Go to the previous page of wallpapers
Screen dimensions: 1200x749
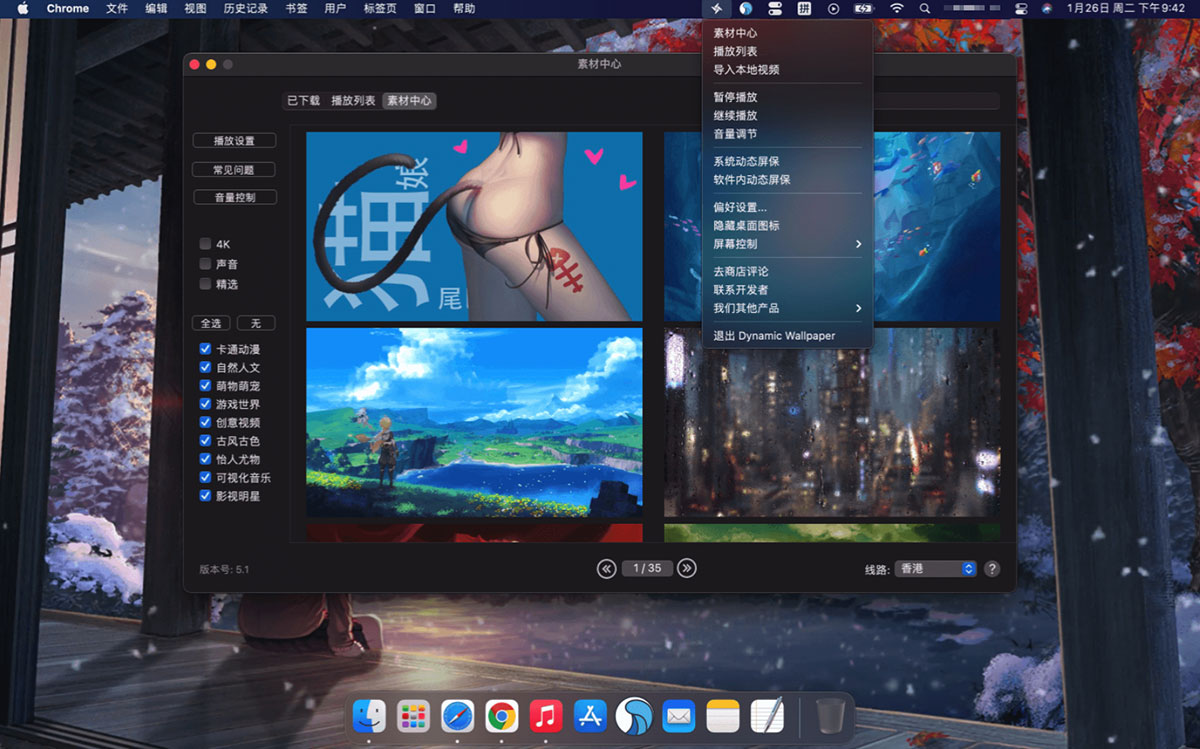pyautogui.click(x=606, y=568)
